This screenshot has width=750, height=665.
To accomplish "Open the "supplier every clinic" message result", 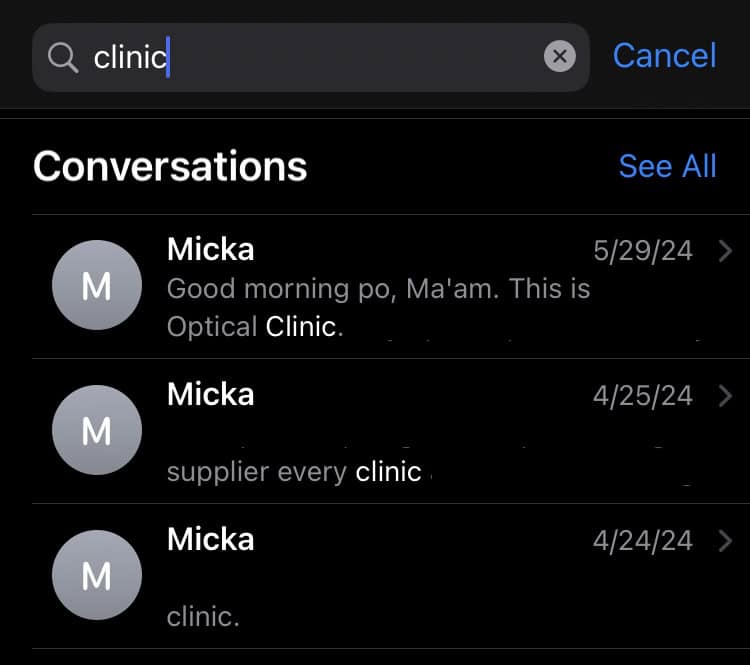I will pyautogui.click(x=294, y=471).
